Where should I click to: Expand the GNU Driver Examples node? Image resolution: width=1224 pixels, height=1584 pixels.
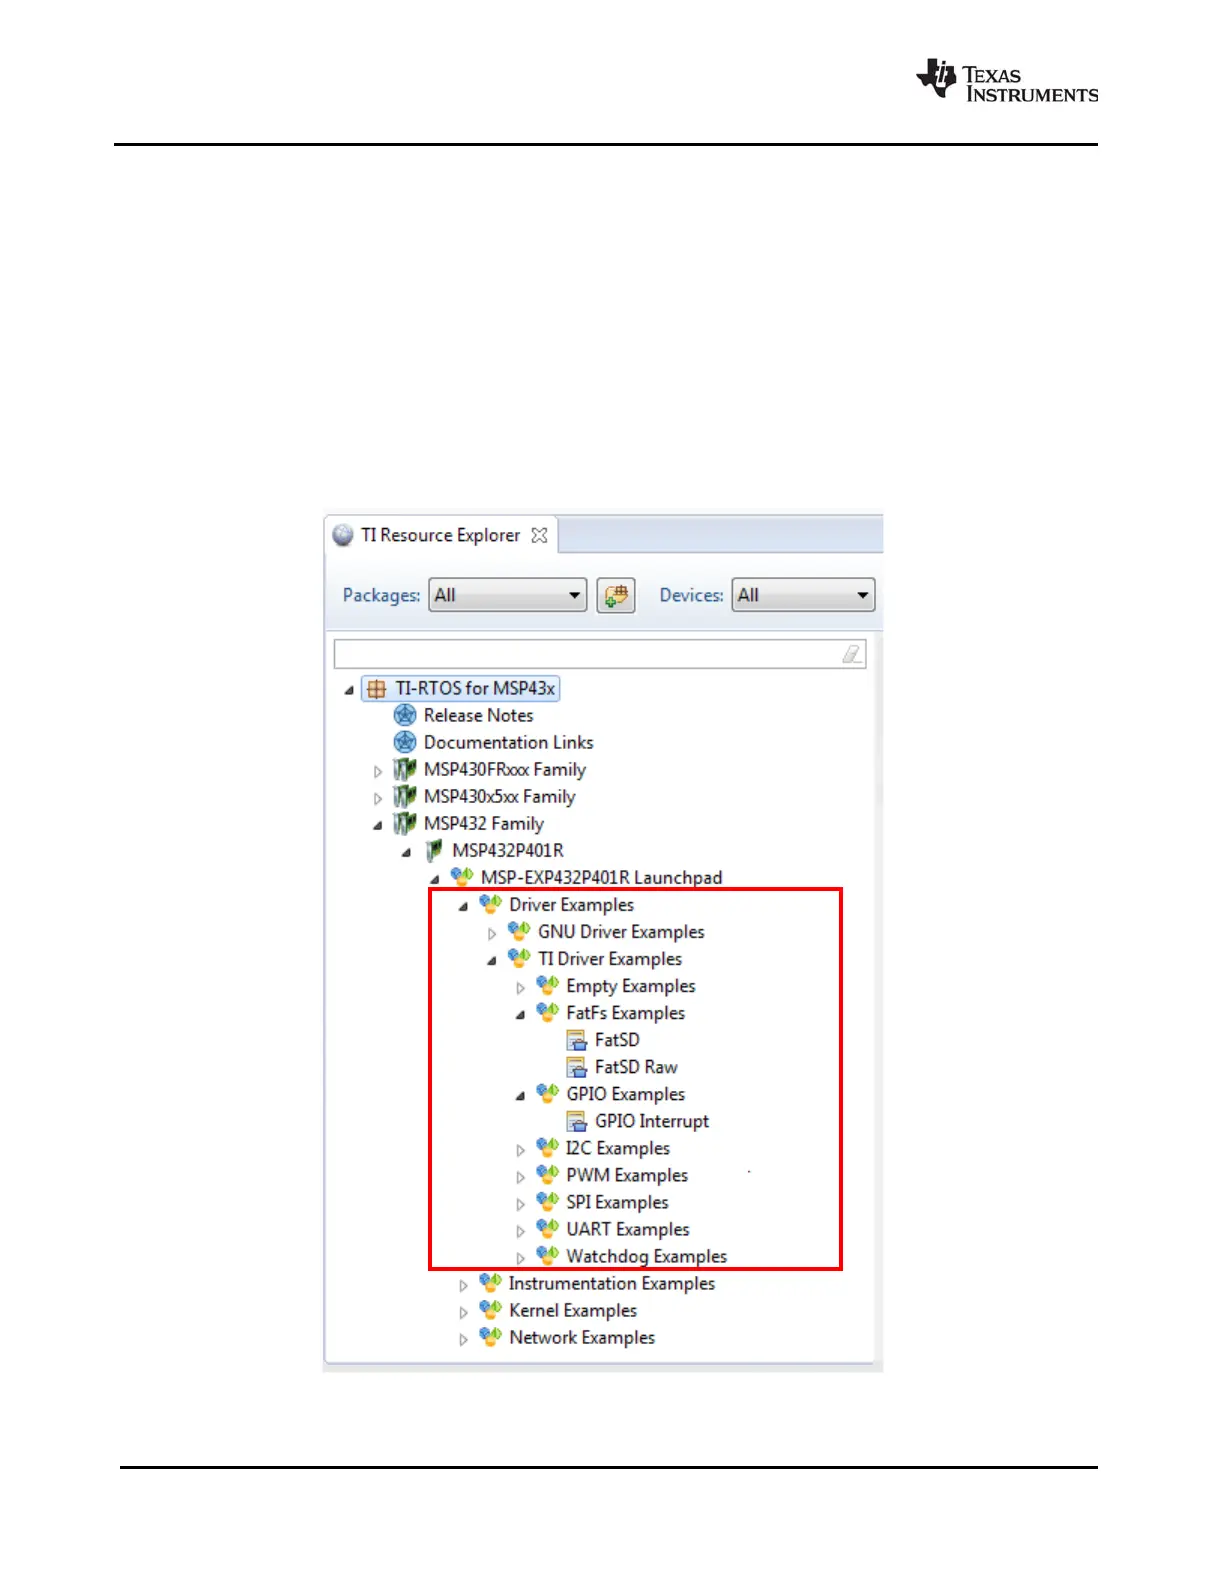(492, 933)
